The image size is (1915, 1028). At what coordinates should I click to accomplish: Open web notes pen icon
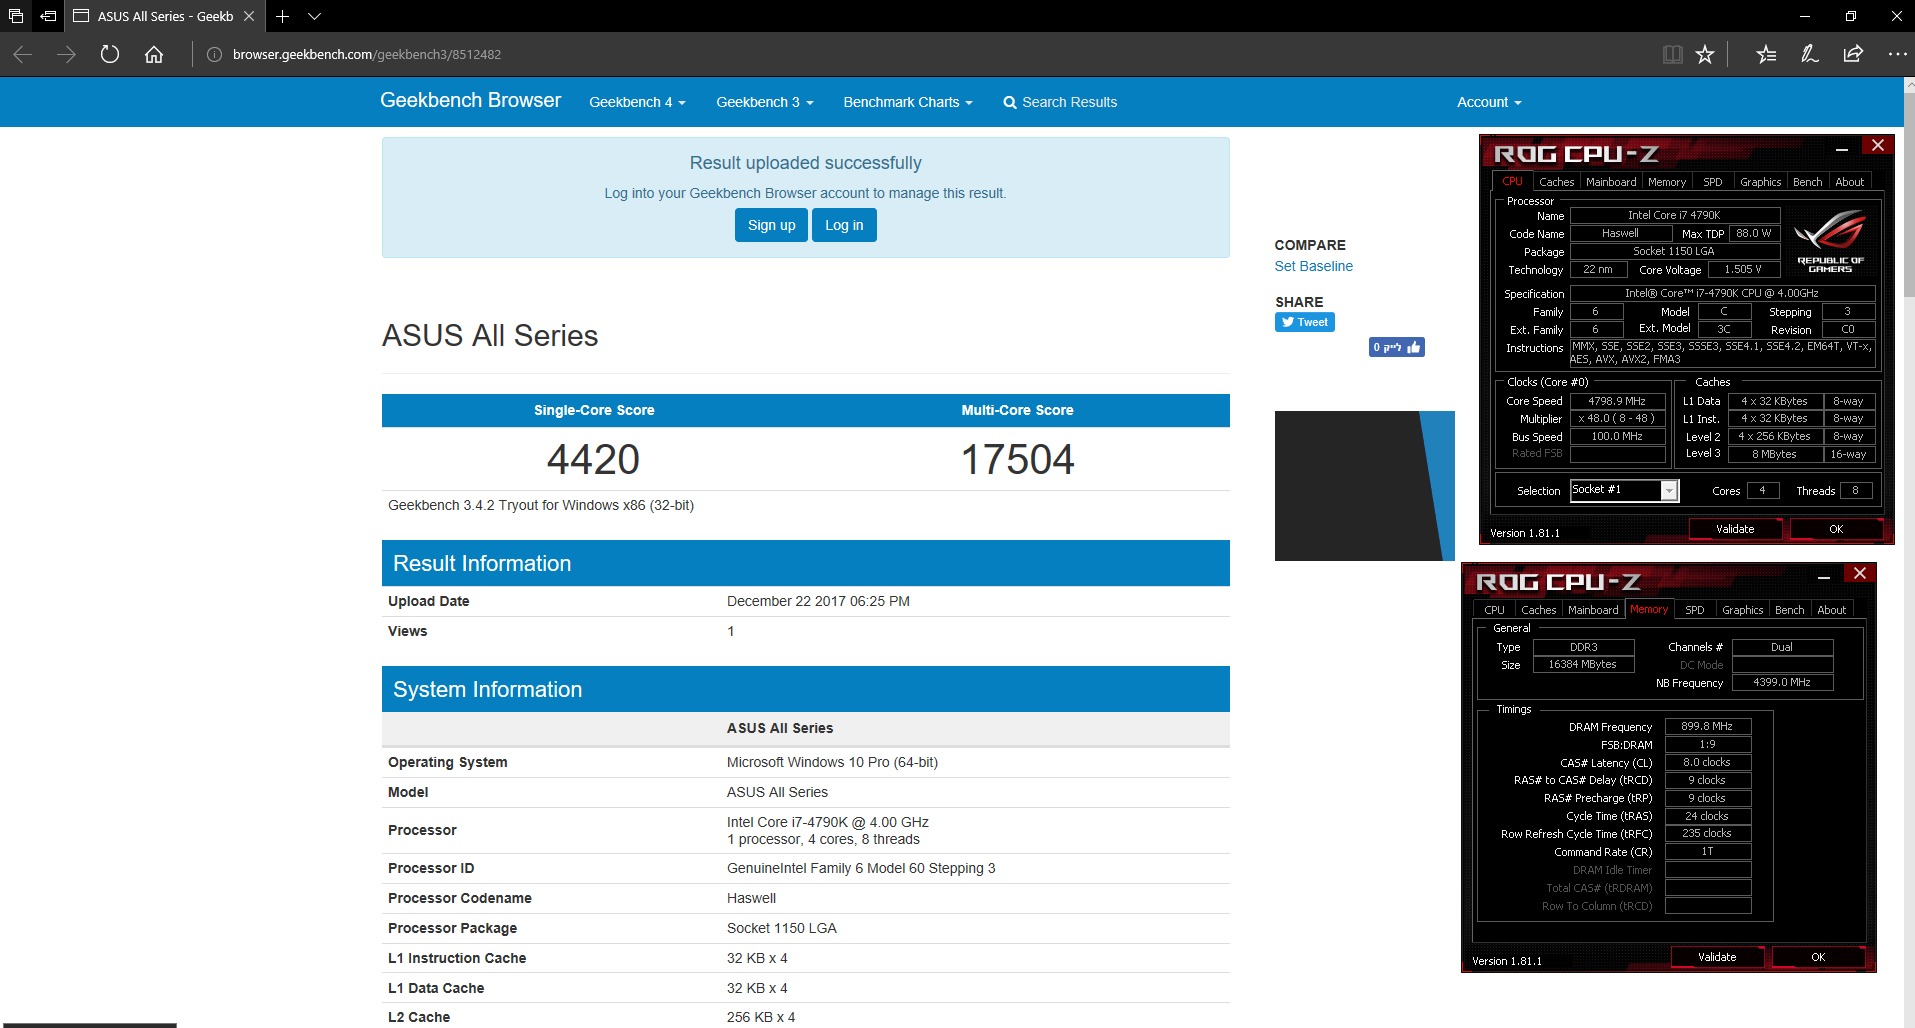point(1809,54)
